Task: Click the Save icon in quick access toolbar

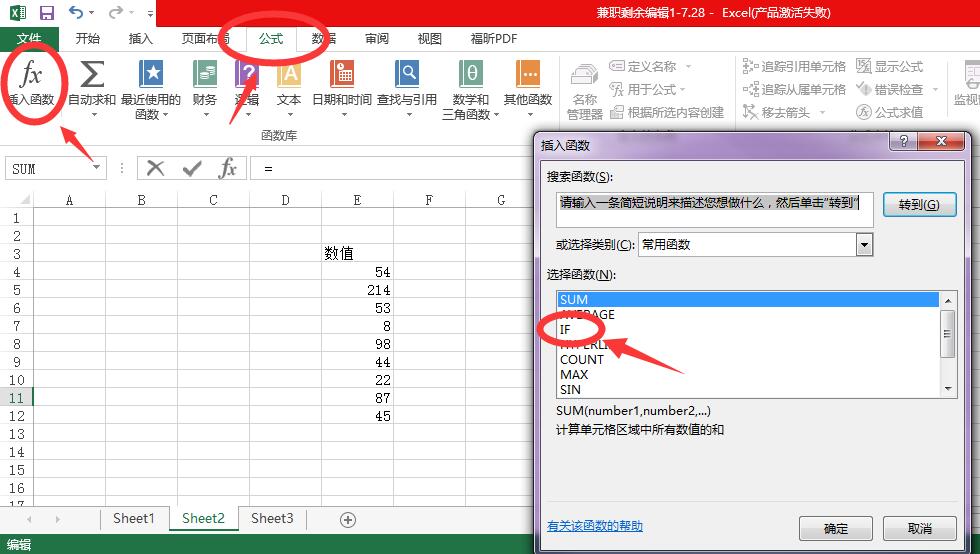Action: (x=46, y=13)
